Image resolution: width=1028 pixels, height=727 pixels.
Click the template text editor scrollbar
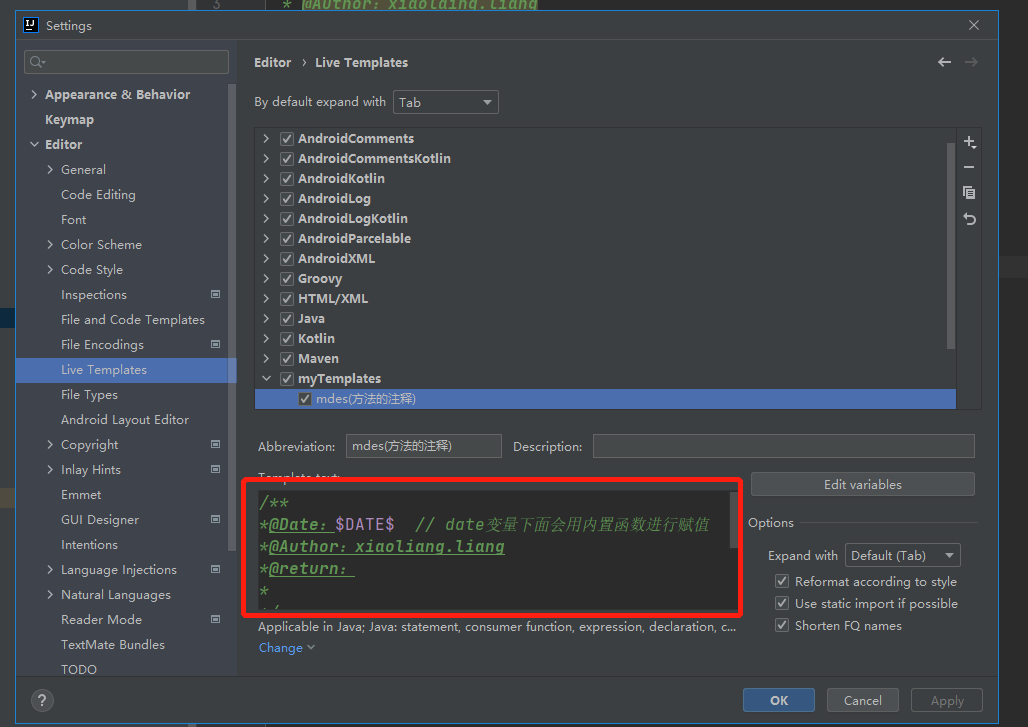pyautogui.click(x=734, y=520)
